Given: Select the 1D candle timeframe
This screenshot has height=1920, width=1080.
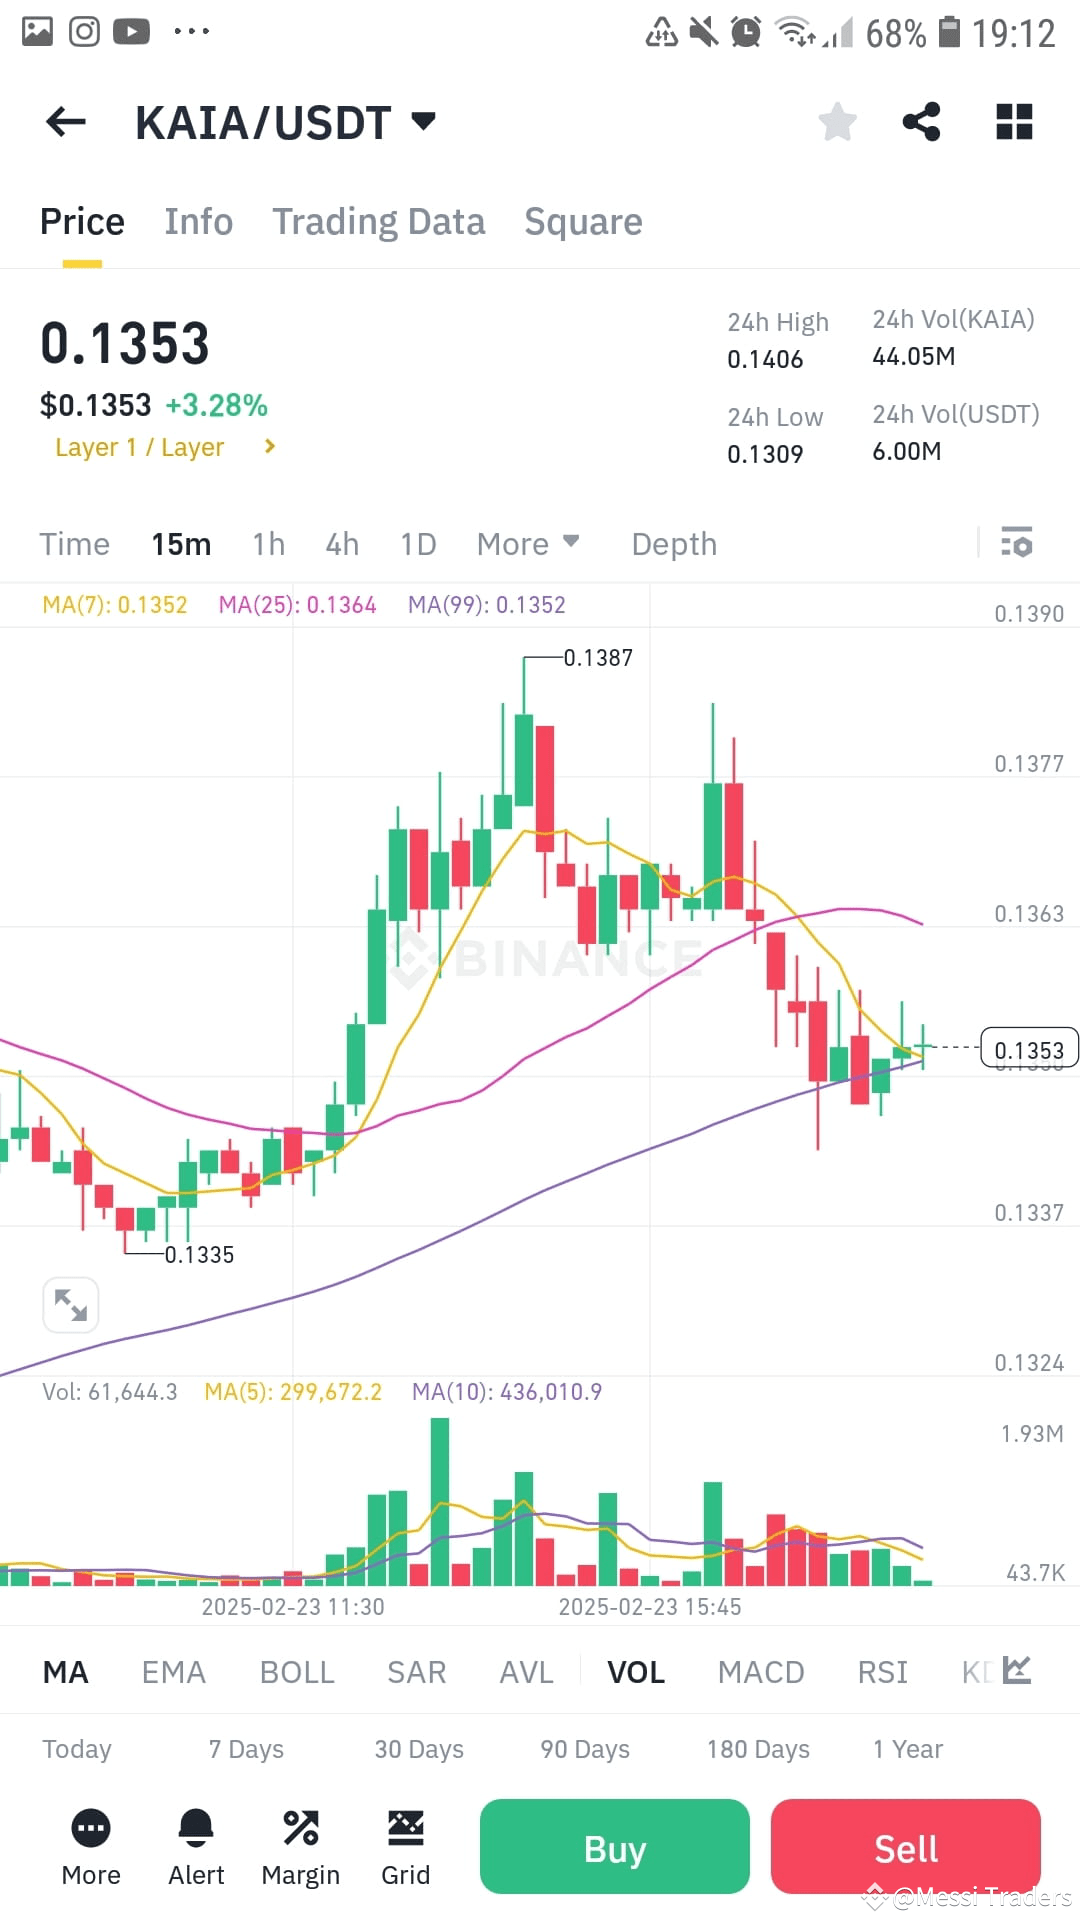Looking at the screenshot, I should click(x=417, y=543).
